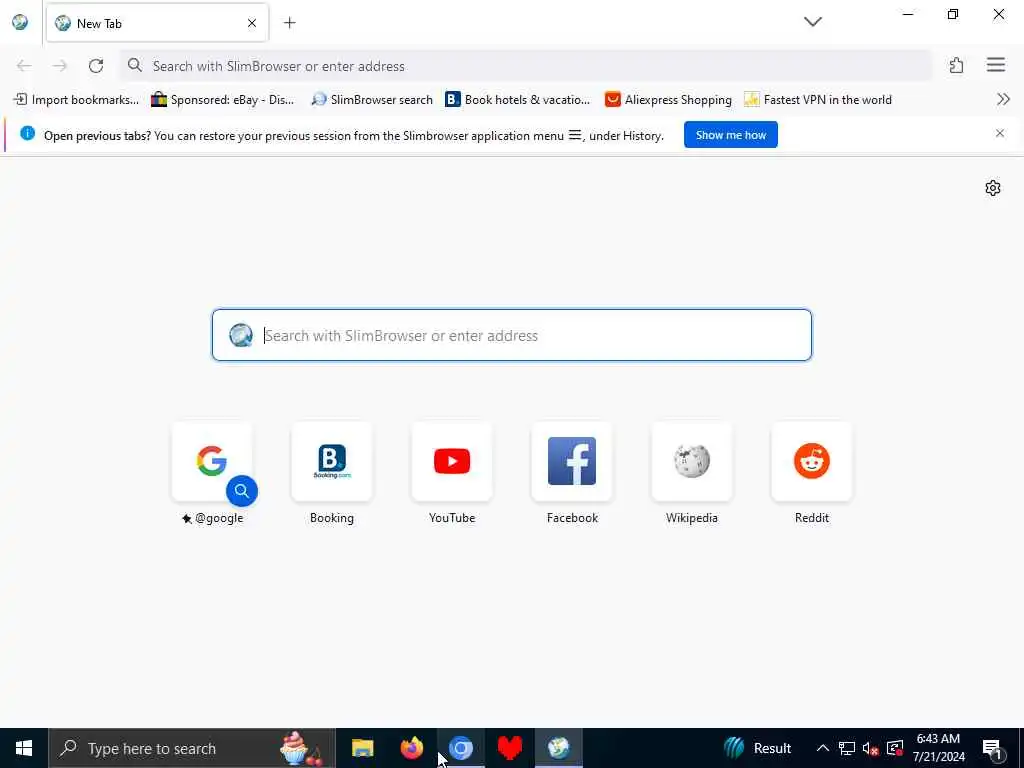Click the Windows taskbar search box
The width and height of the screenshot is (1024, 768).
(192, 748)
